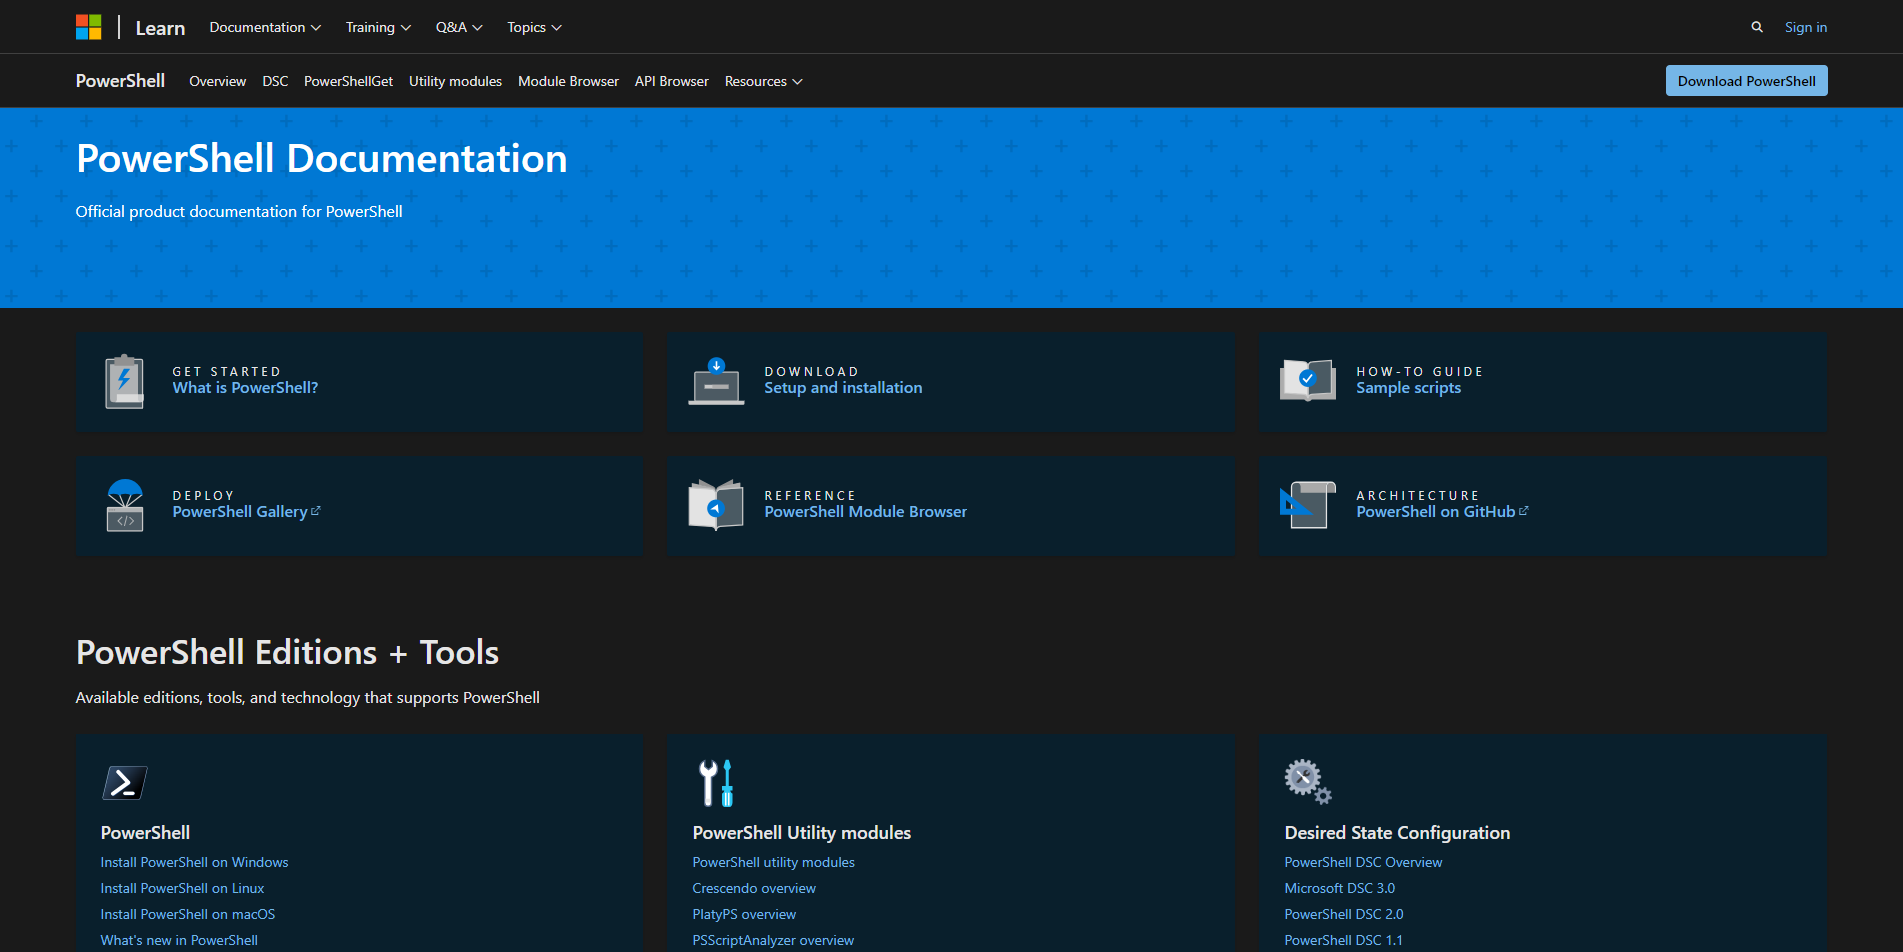Expand the Topics dropdown
This screenshot has width=1903, height=952.
coord(534,27)
